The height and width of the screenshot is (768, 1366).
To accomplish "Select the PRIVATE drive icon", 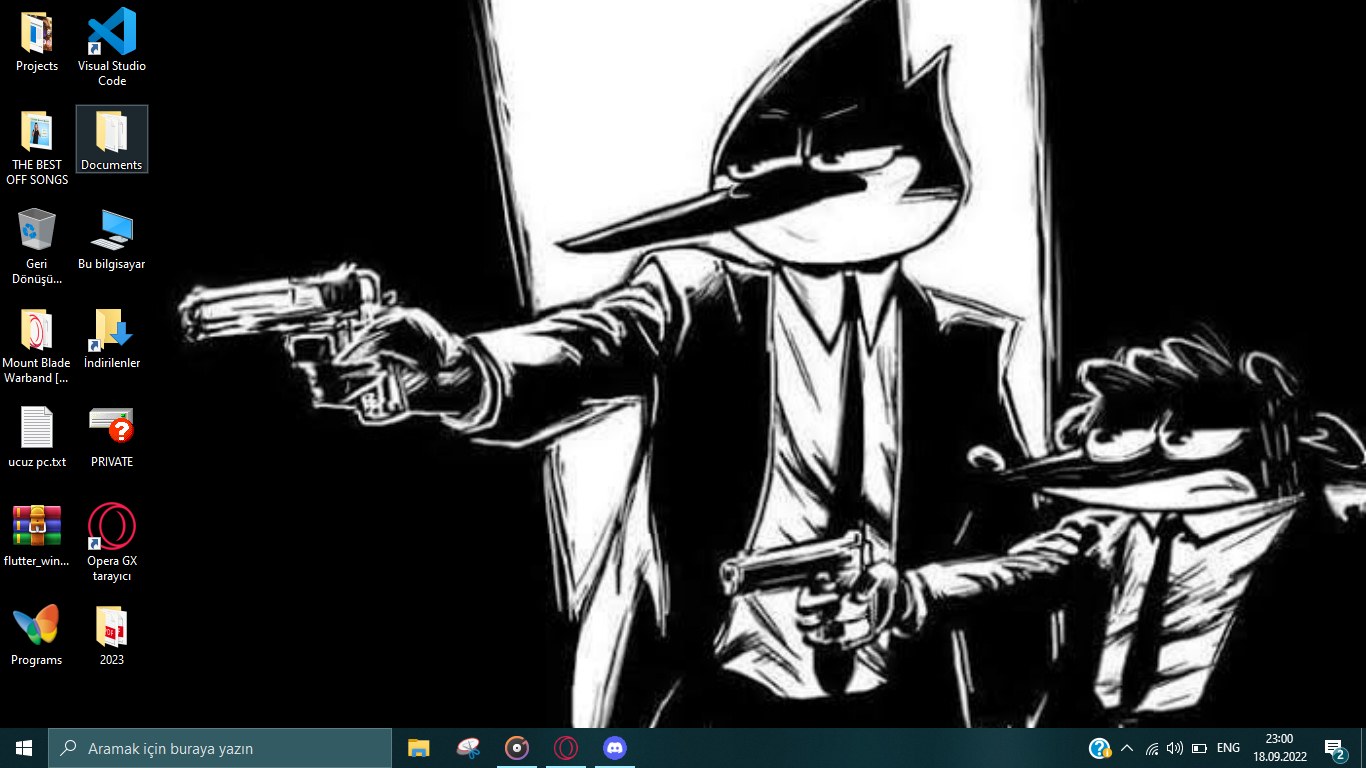I will tap(112, 437).
